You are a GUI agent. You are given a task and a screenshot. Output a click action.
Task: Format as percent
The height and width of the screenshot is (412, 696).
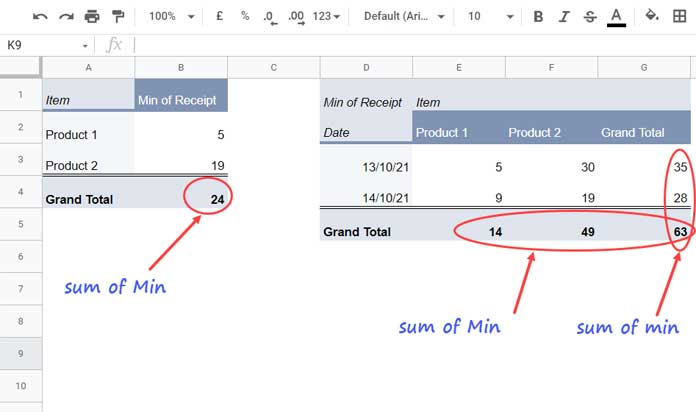point(245,16)
